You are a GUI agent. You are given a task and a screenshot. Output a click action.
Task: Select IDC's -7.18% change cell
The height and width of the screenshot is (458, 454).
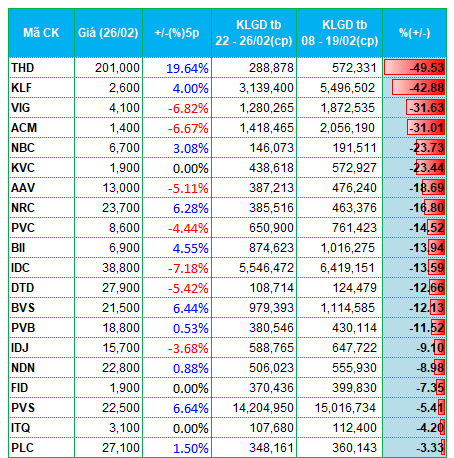[177, 268]
